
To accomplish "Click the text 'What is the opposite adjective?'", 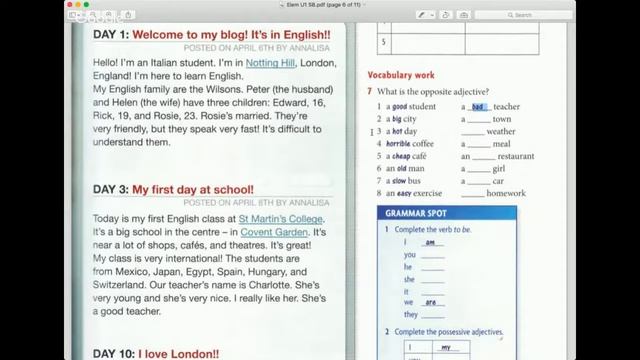I will (433, 92).
